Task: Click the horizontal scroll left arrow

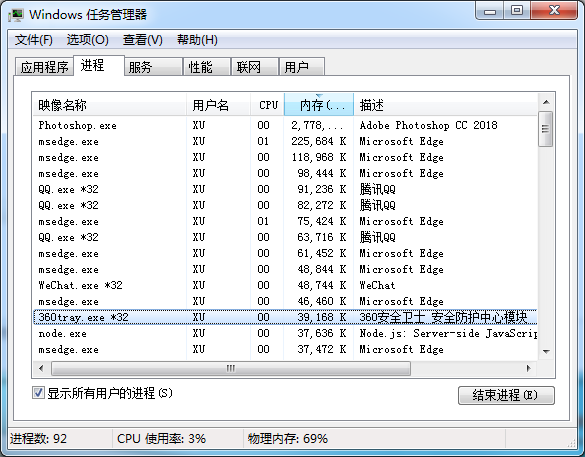Action: [x=41, y=369]
